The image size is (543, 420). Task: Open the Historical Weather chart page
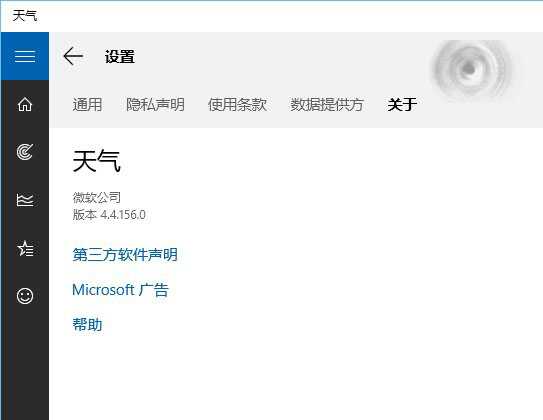pos(25,200)
